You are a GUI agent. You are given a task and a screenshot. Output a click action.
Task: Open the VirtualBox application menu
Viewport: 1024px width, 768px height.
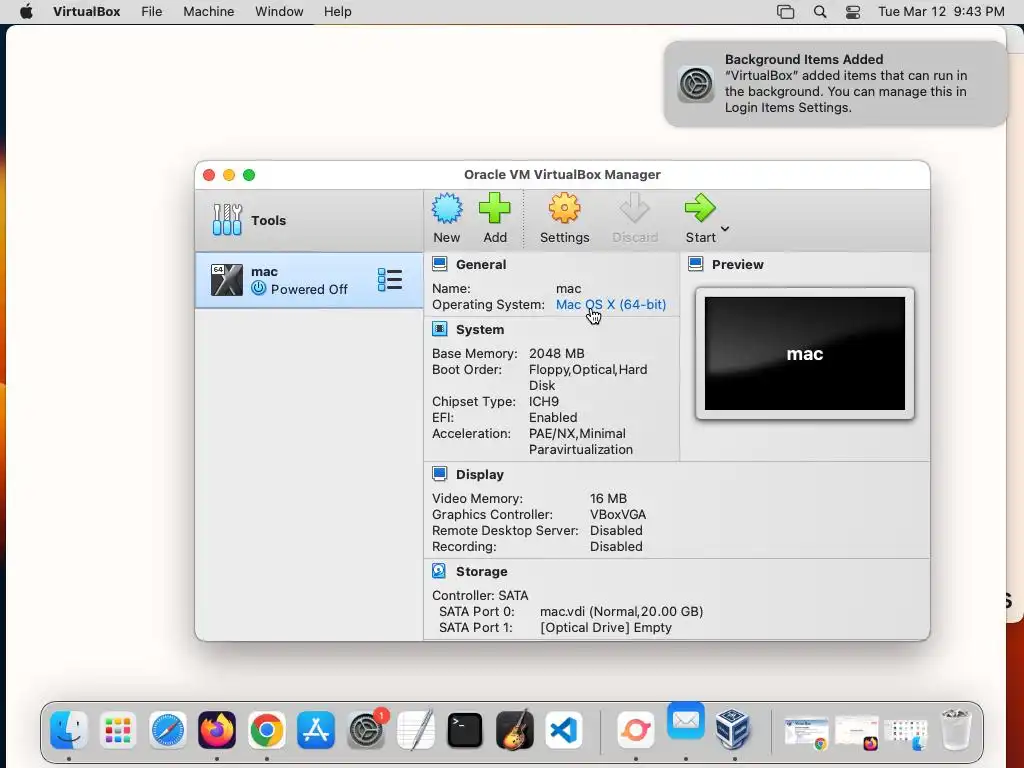86,12
